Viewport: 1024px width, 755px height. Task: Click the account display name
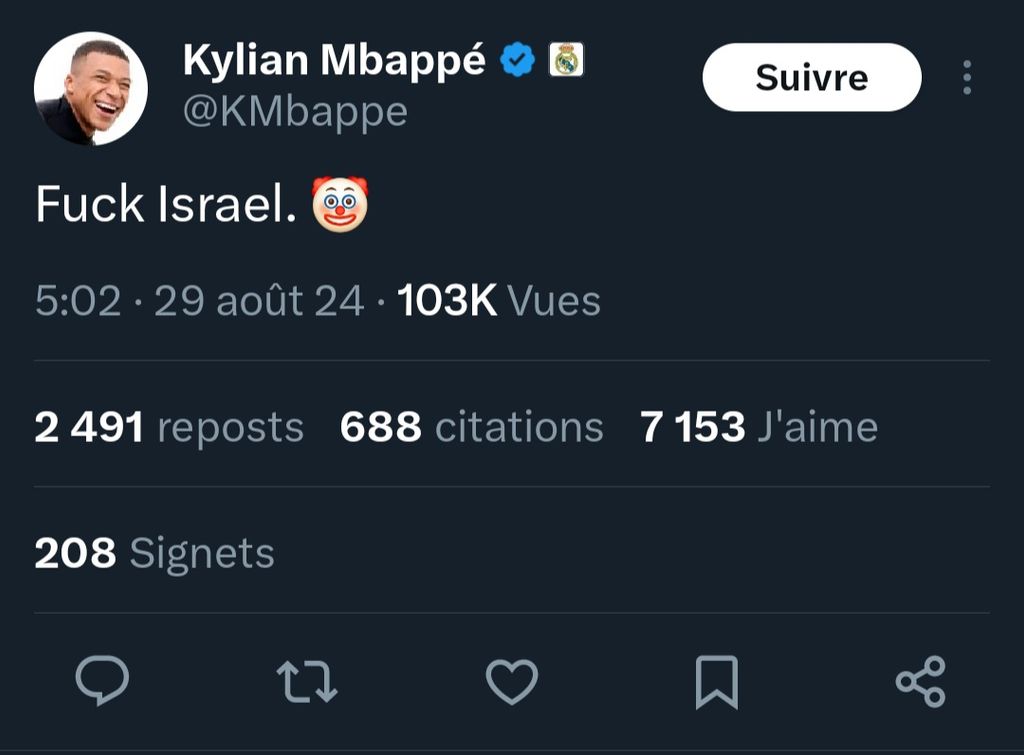pos(334,62)
